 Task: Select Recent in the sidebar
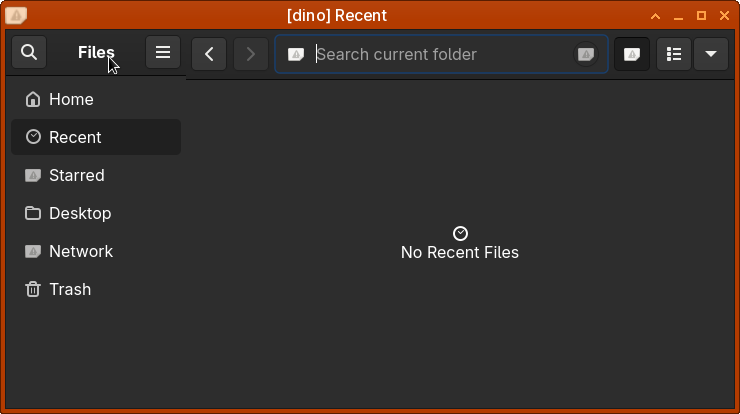point(75,137)
